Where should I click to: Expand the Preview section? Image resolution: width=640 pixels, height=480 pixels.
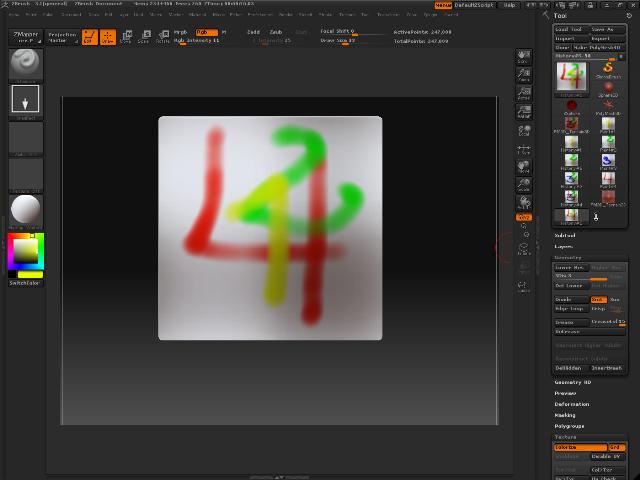pyautogui.click(x=565, y=393)
